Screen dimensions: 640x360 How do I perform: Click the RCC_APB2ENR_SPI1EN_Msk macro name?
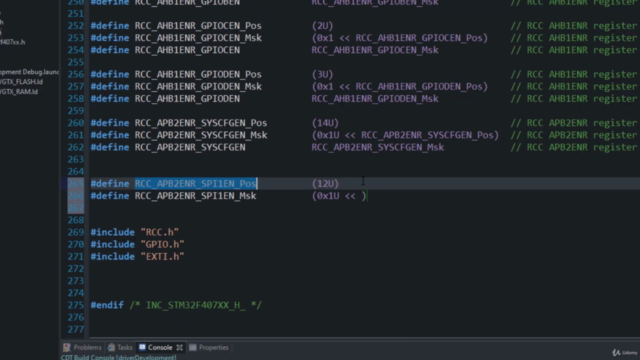(196, 196)
